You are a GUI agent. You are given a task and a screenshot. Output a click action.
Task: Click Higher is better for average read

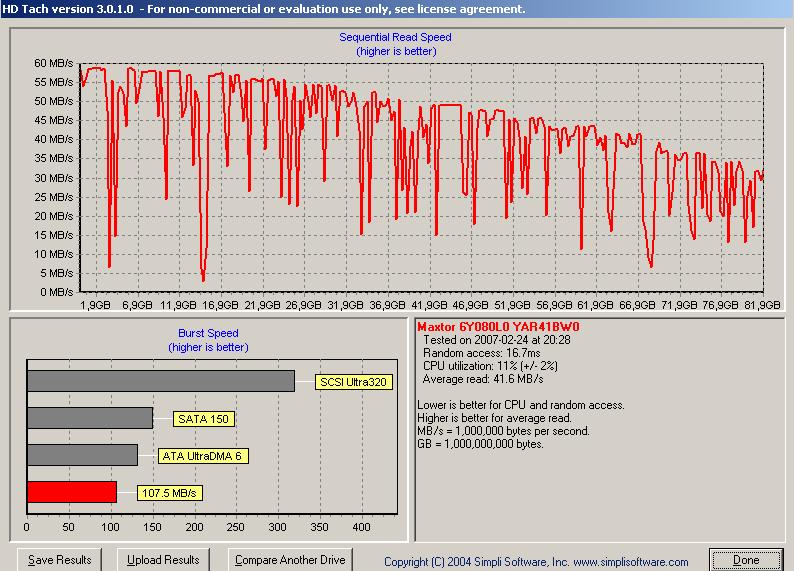pos(494,418)
